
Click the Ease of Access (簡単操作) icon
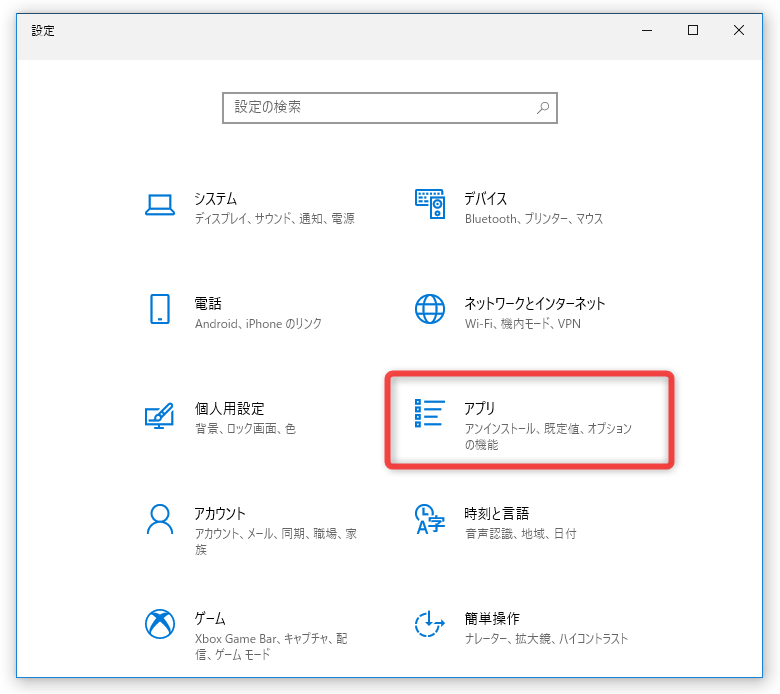[x=430, y=624]
